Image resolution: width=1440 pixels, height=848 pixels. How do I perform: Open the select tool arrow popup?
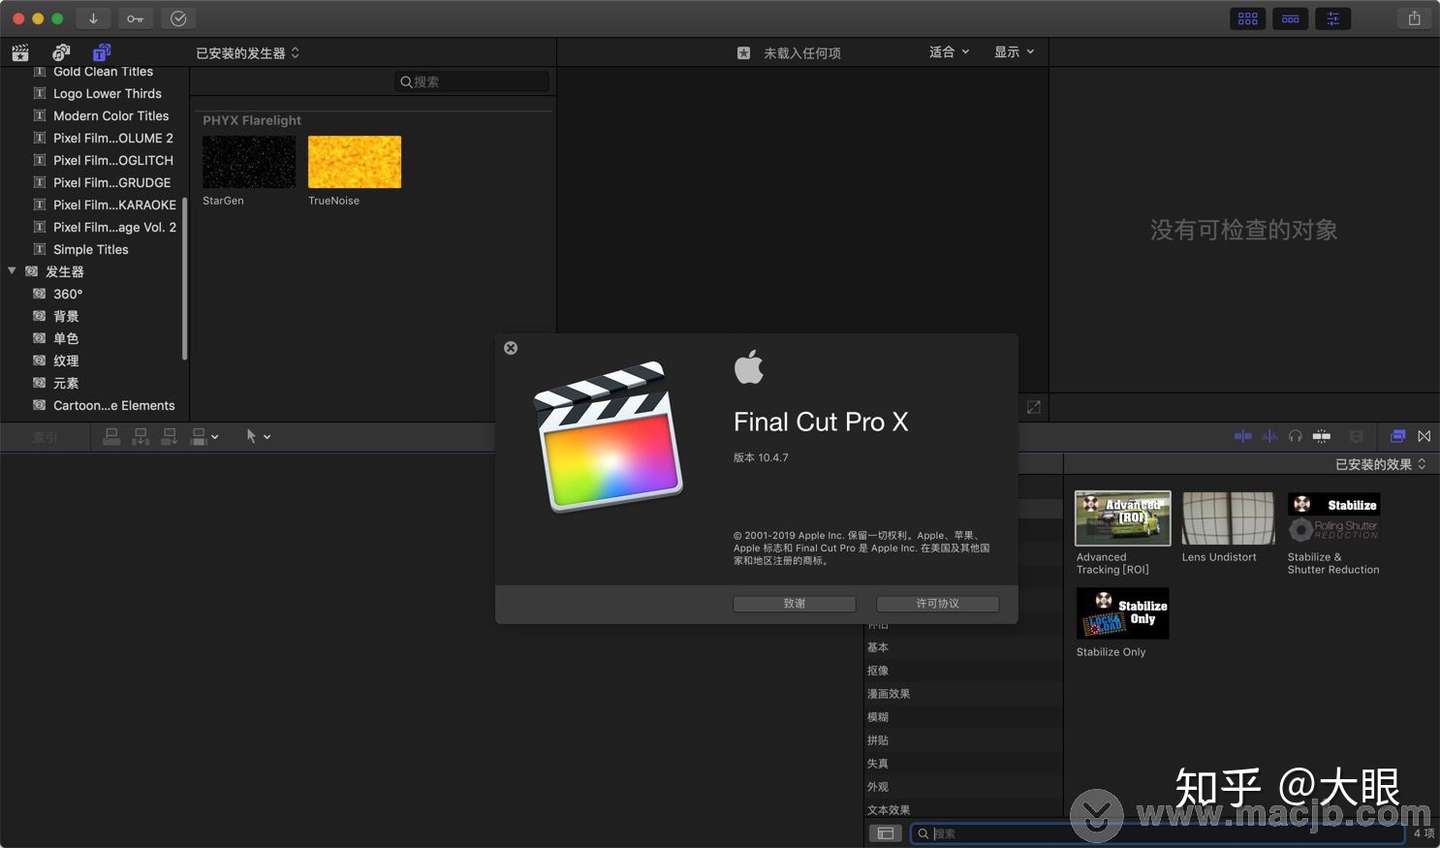click(258, 436)
